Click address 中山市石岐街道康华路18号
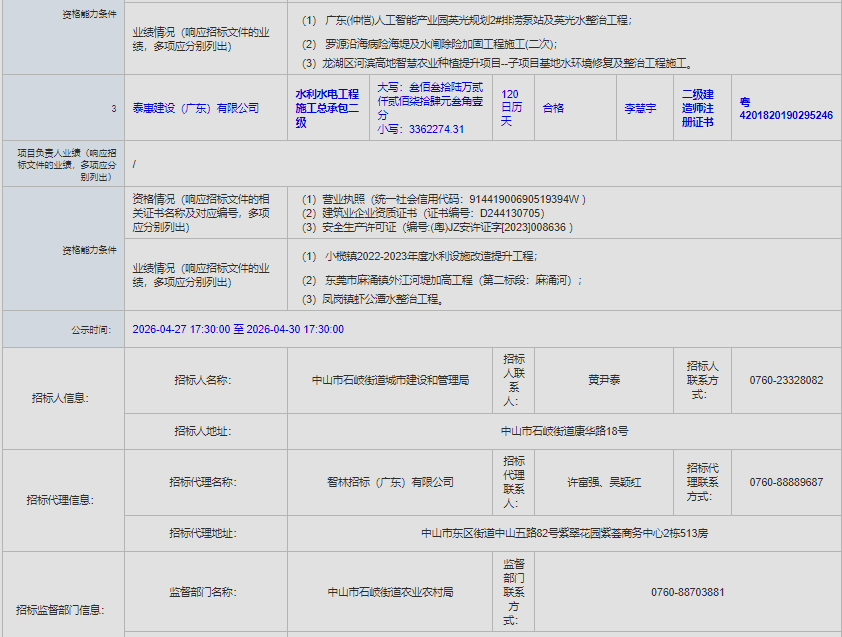 pos(564,431)
